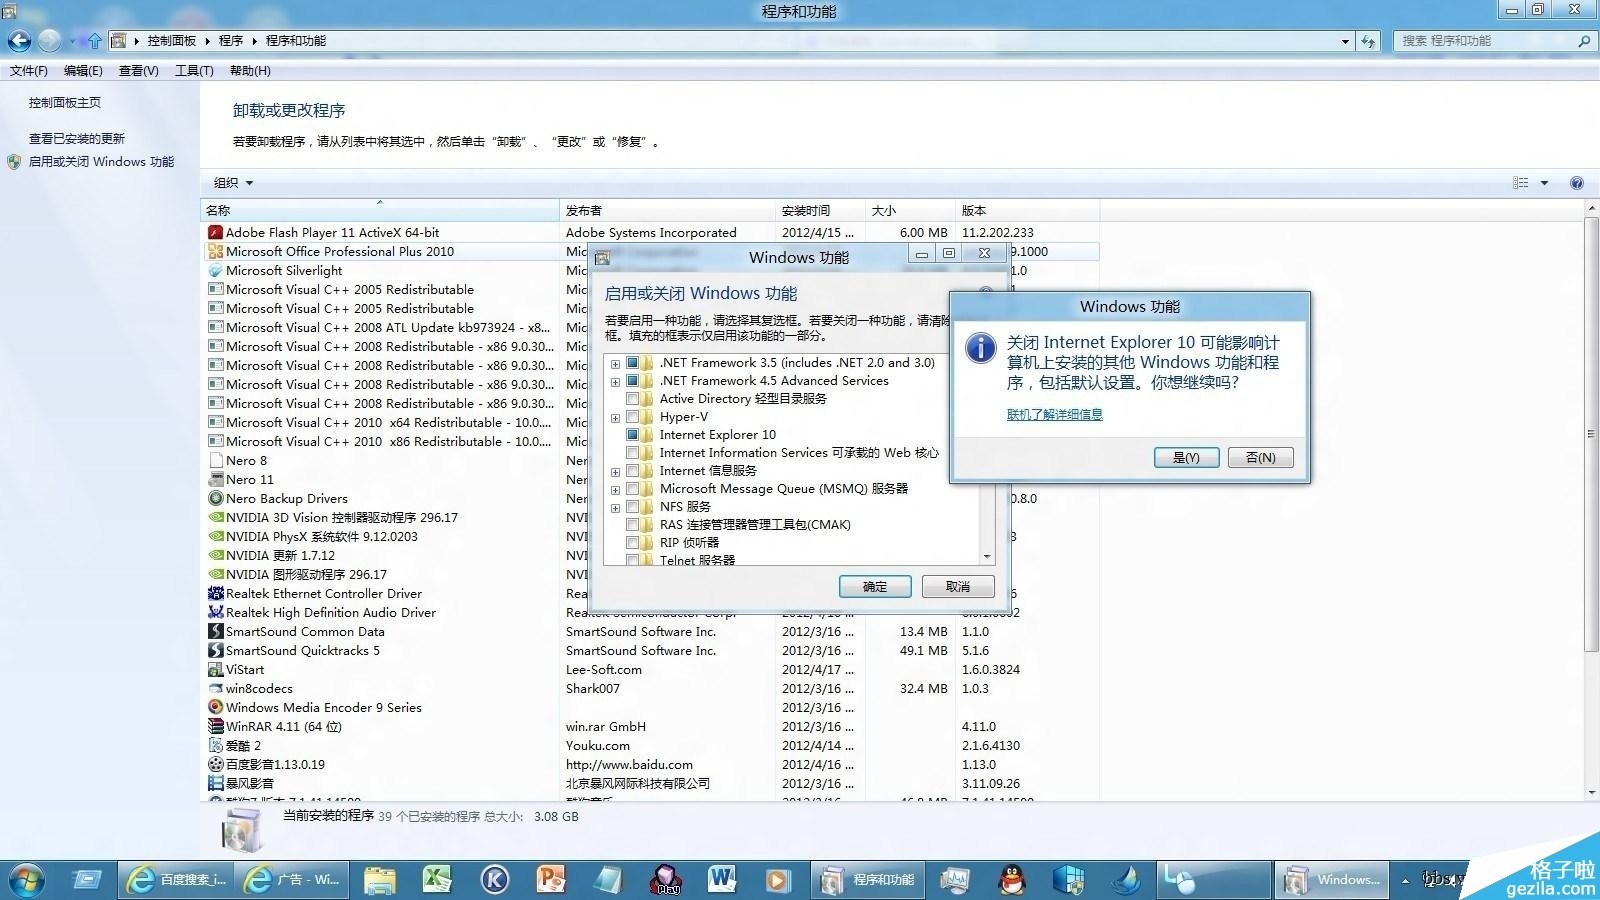1600x900 pixels.
Task: Open the 查看(V) menu
Action: tap(138, 71)
